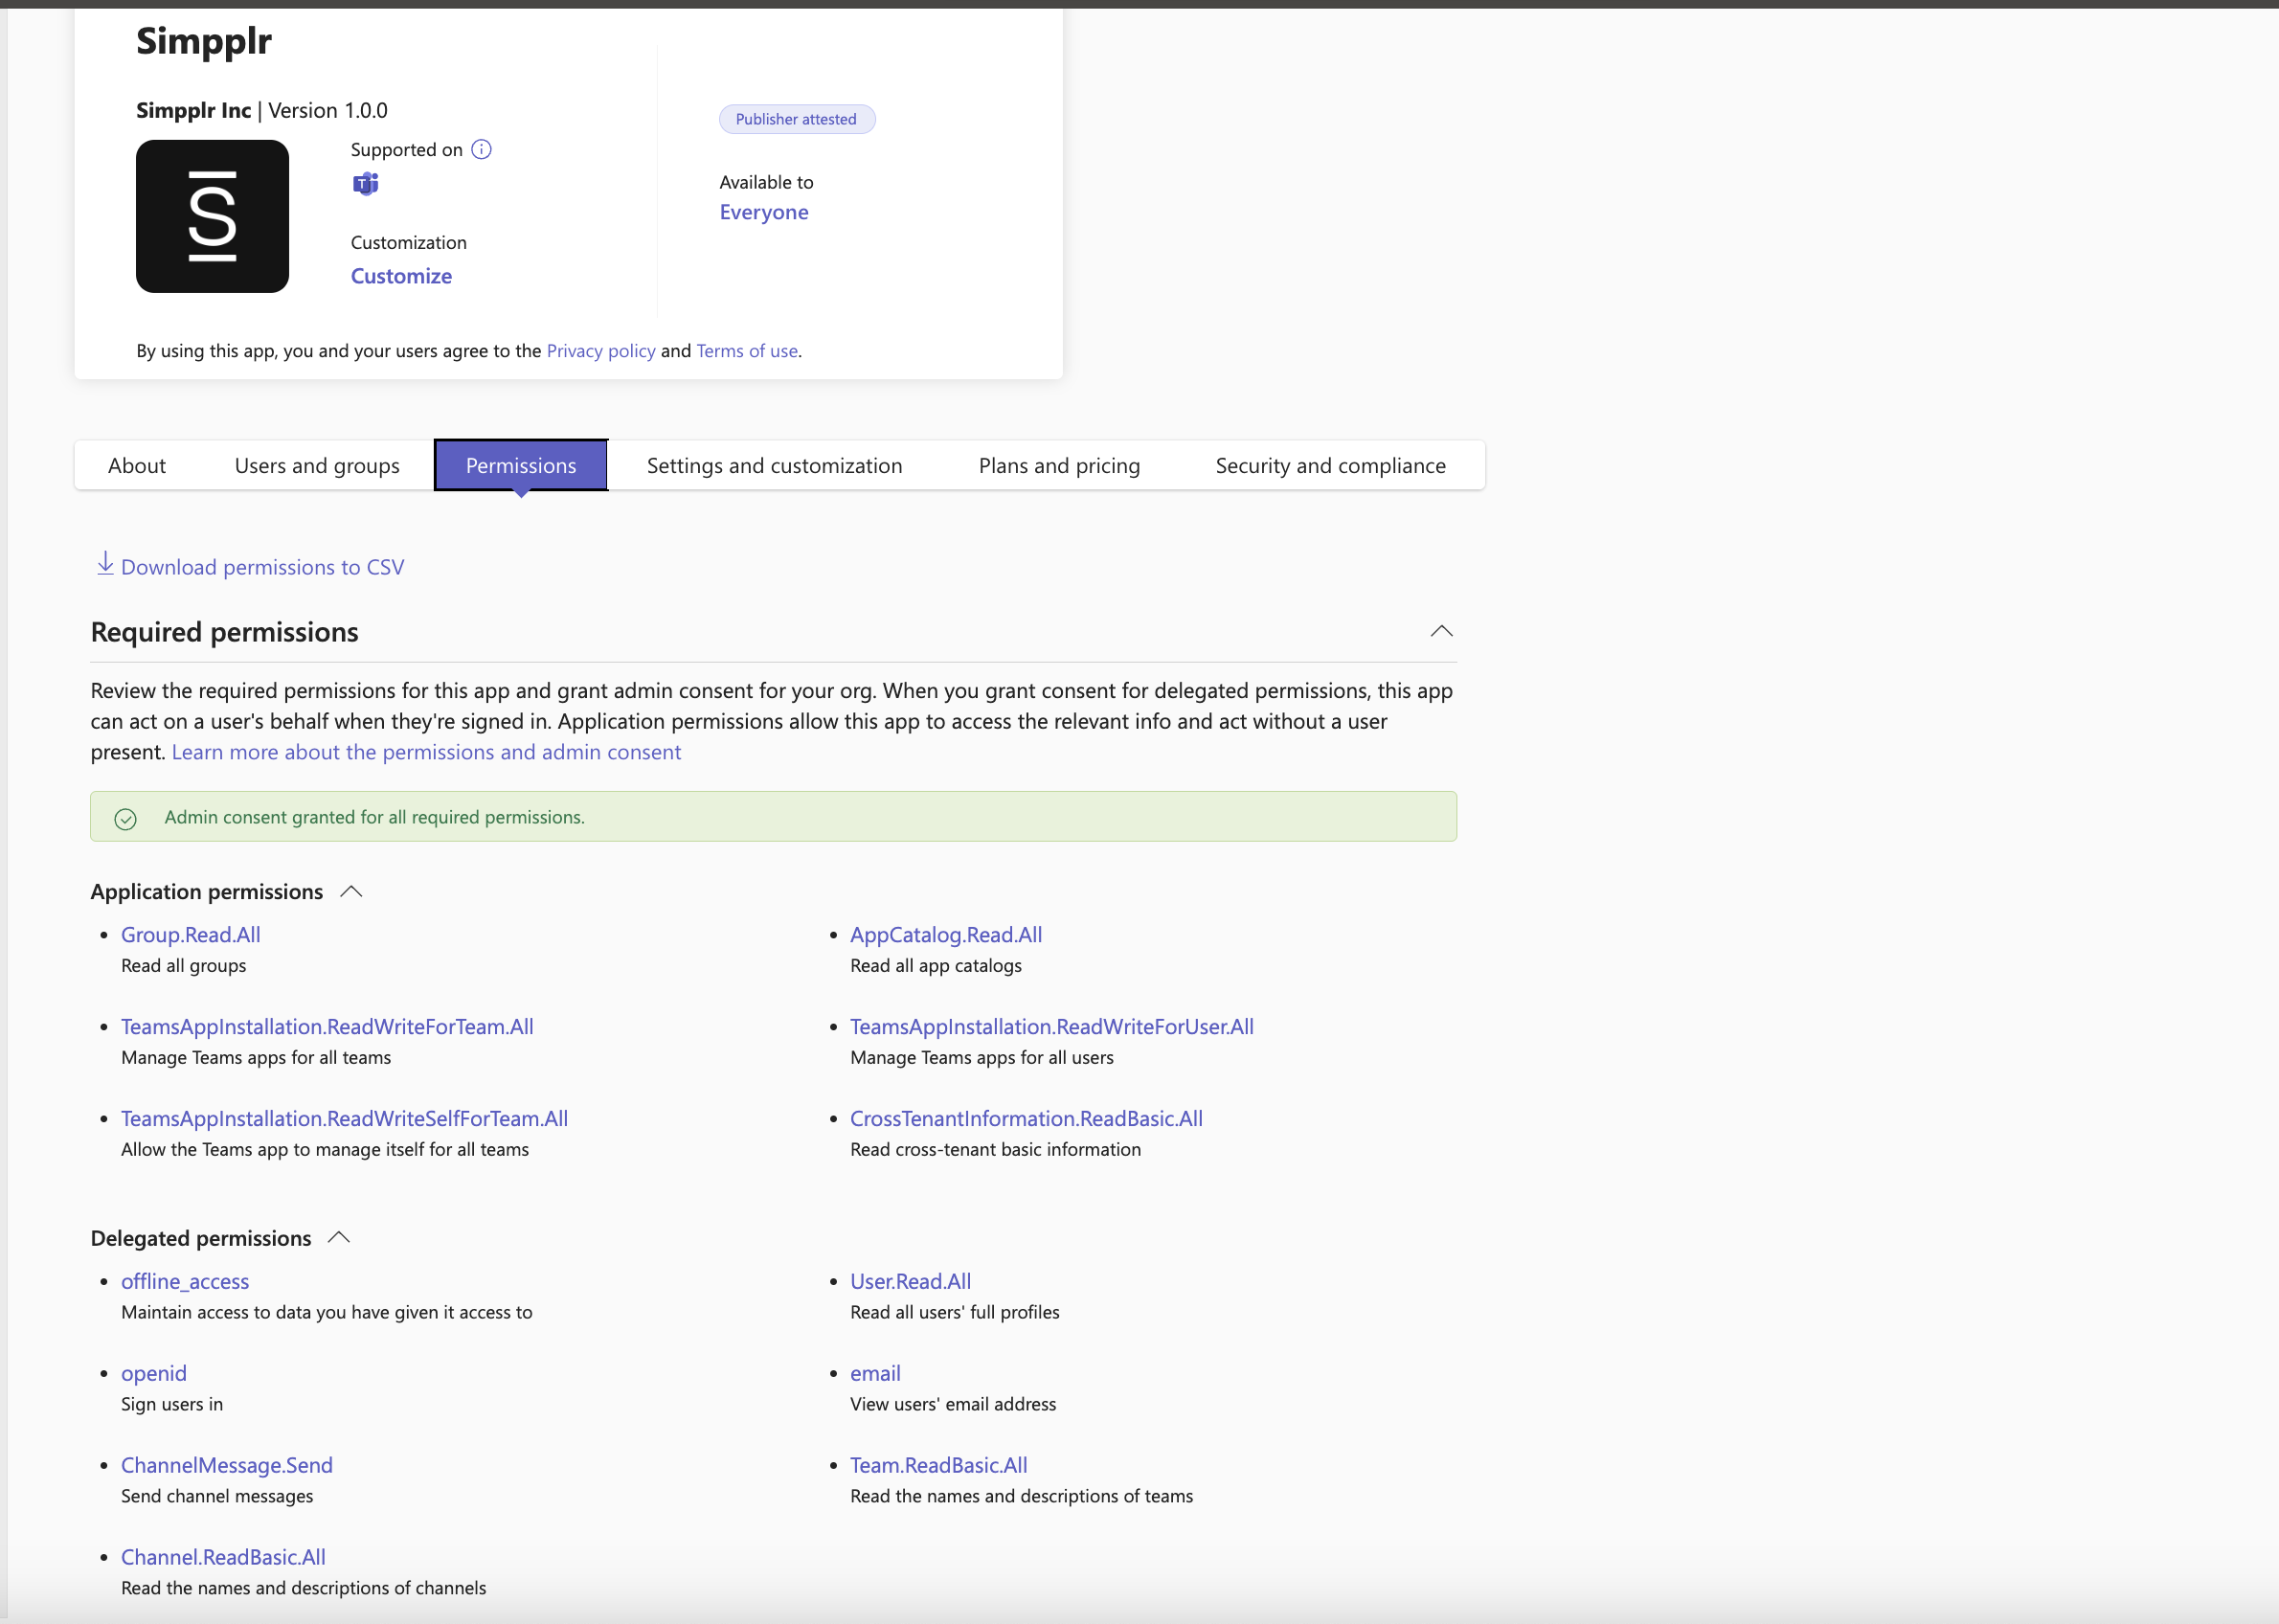Collapse Application permissions list
Viewport: 2279px width, 1624px height.
[351, 891]
